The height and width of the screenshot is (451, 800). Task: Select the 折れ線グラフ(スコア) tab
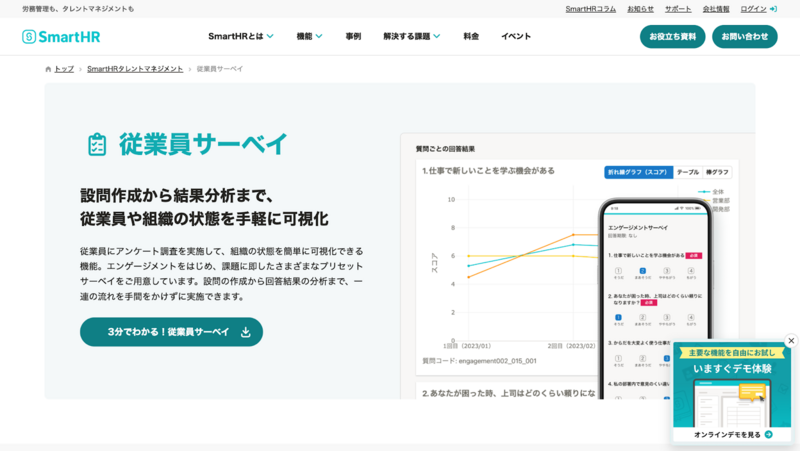(x=638, y=172)
